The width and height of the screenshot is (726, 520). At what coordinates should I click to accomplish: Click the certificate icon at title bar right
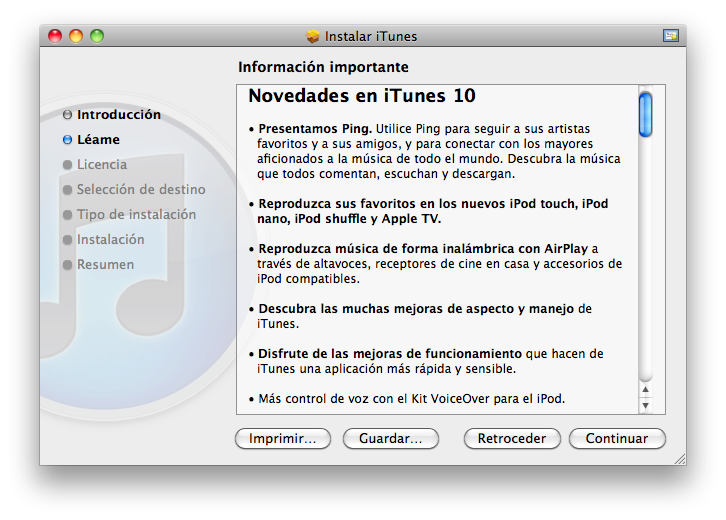pyautogui.click(x=670, y=36)
